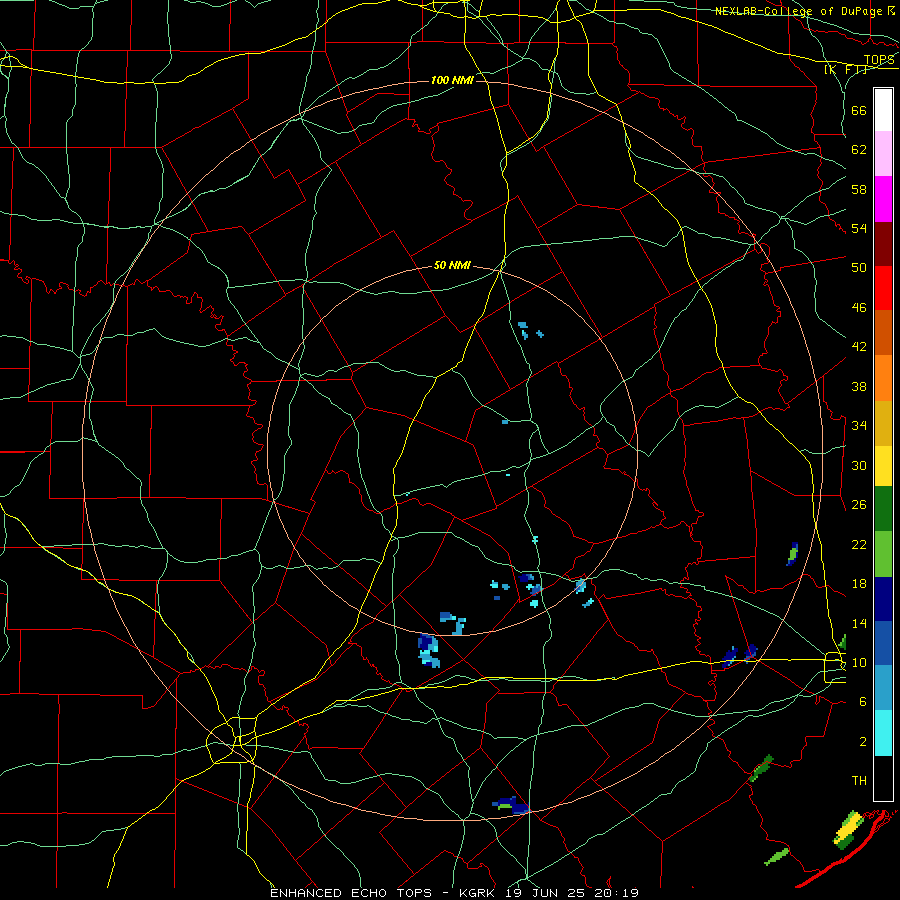The image size is (900, 900).
Task: Click the 18 legend value
Action: [x=859, y=584]
